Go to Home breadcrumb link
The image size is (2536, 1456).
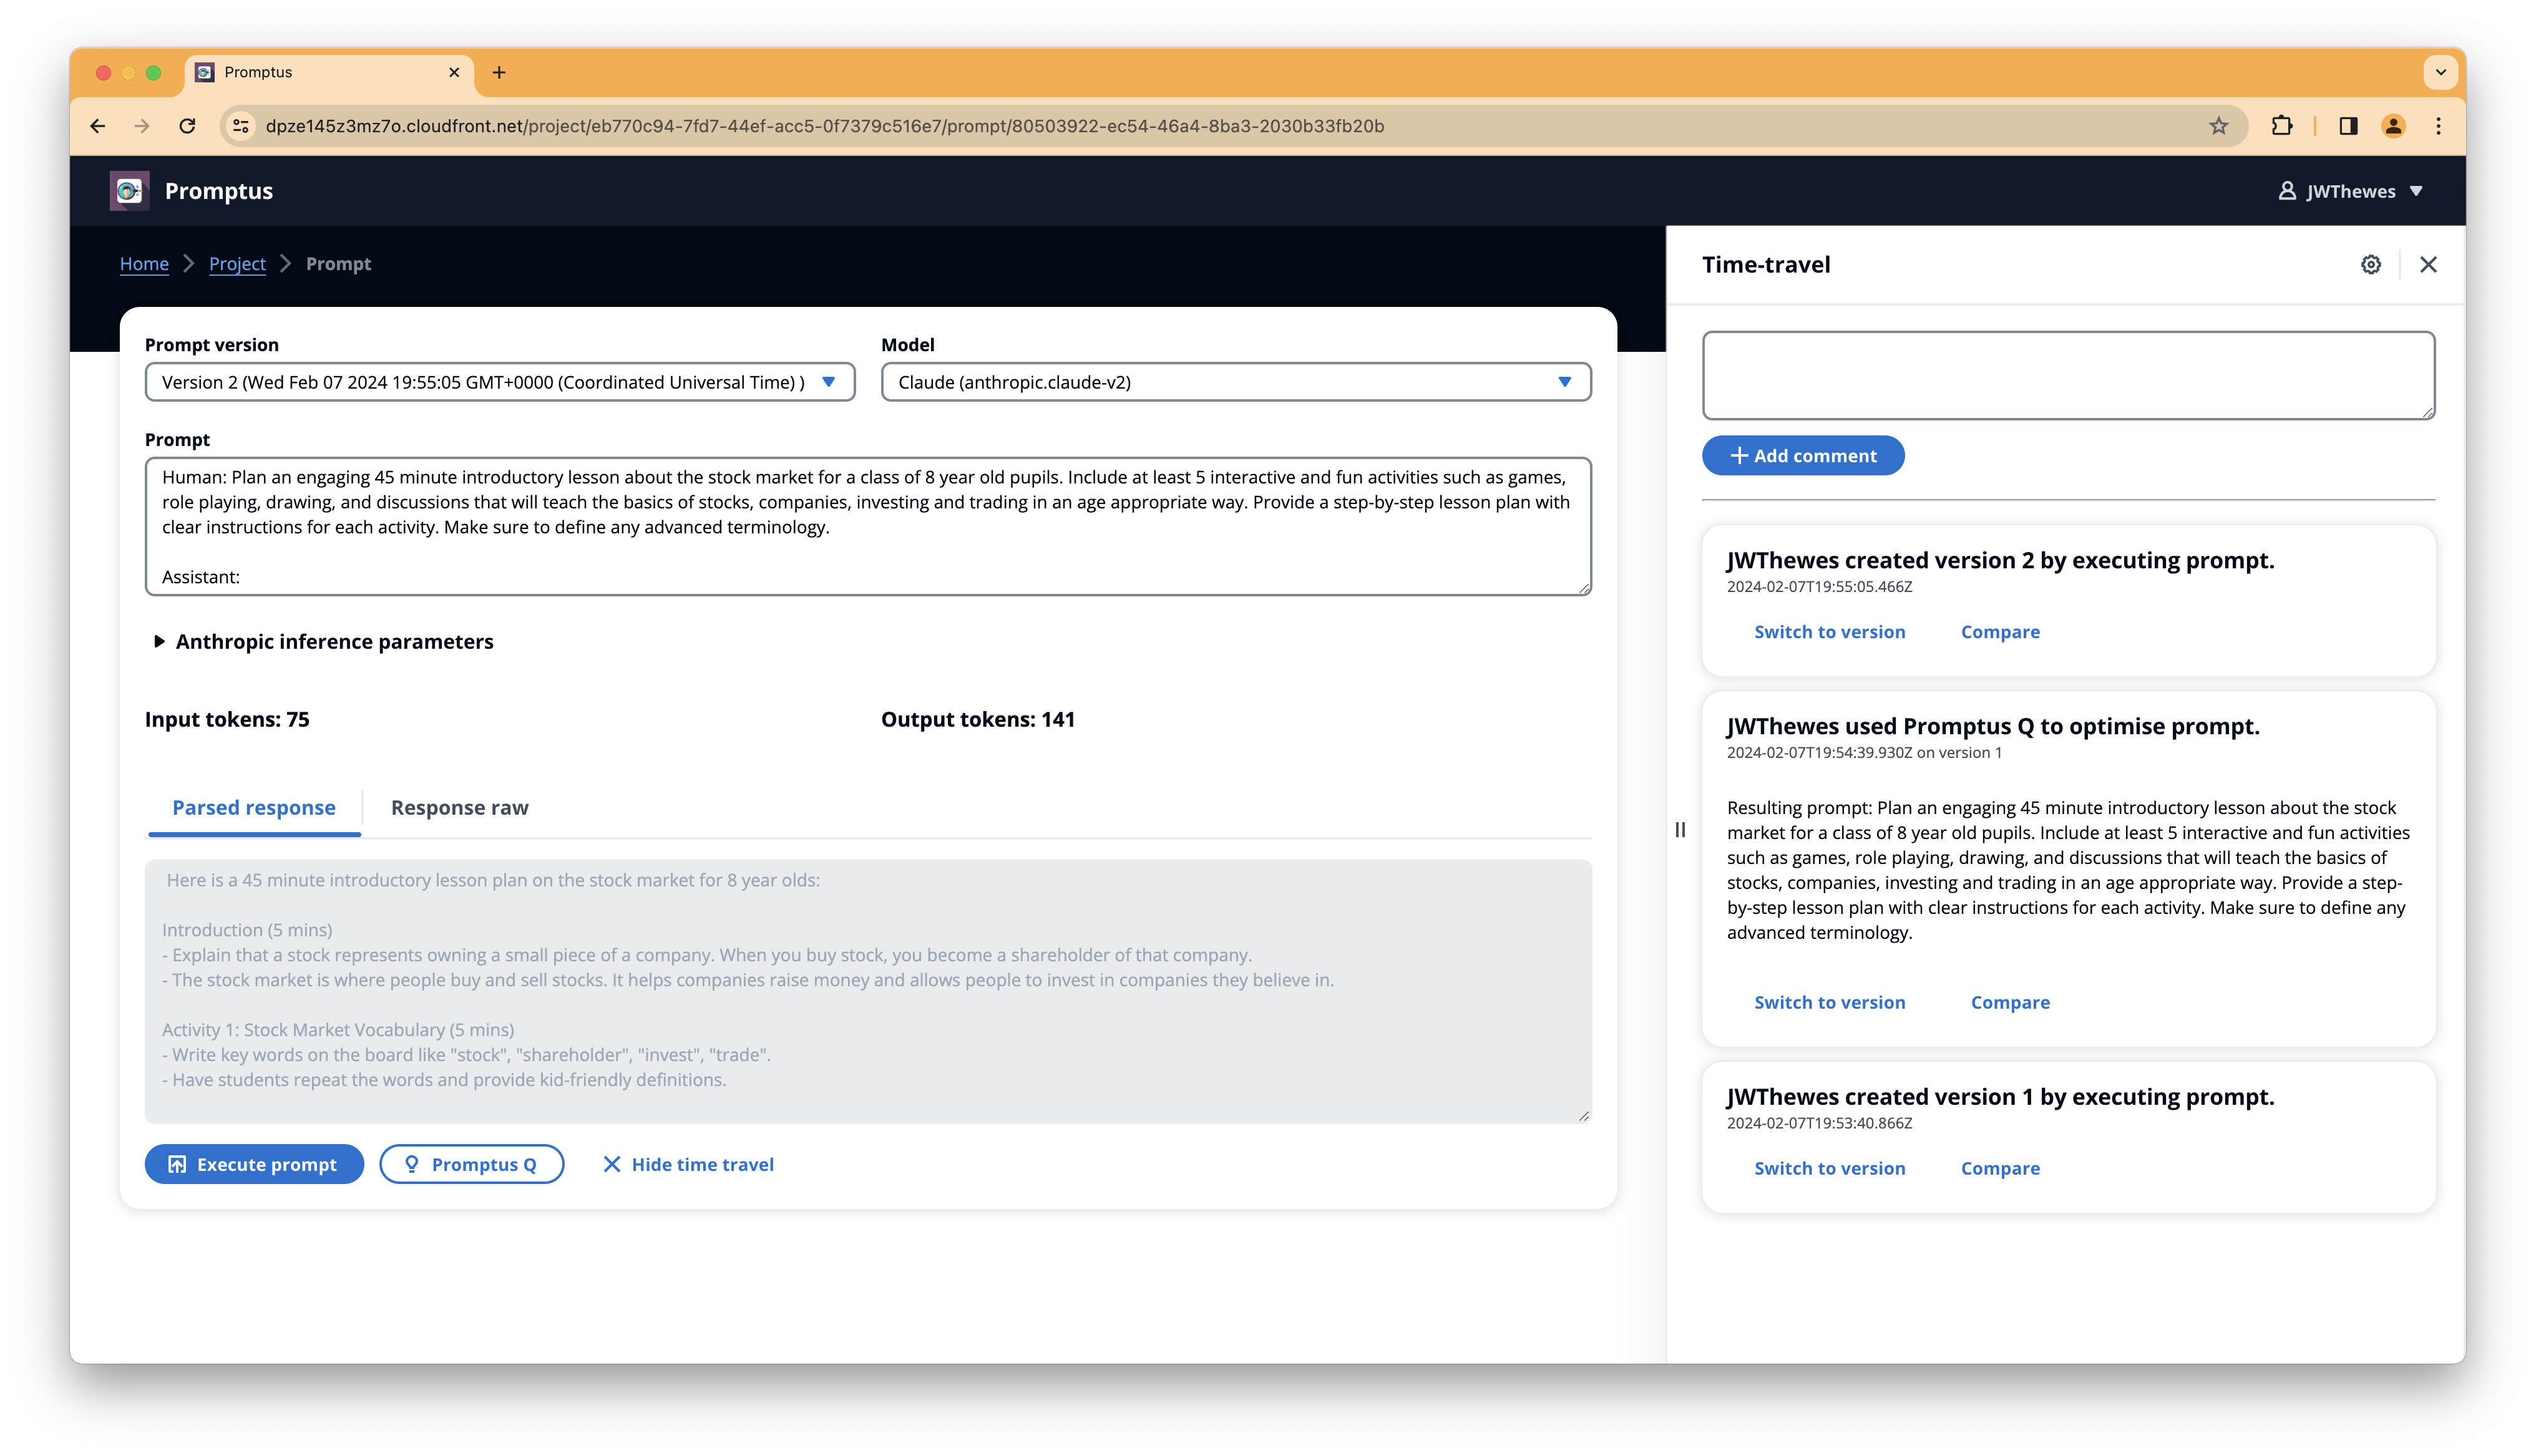click(144, 264)
